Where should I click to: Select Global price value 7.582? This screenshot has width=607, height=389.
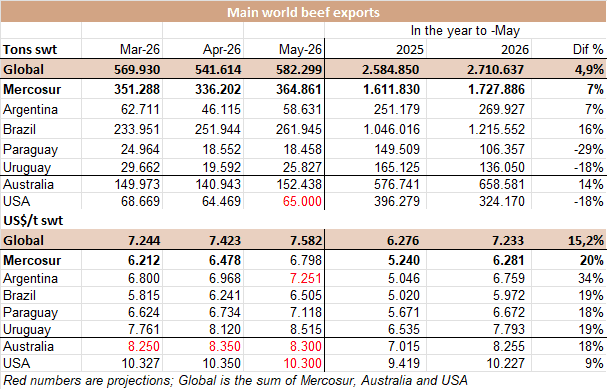(x=306, y=241)
